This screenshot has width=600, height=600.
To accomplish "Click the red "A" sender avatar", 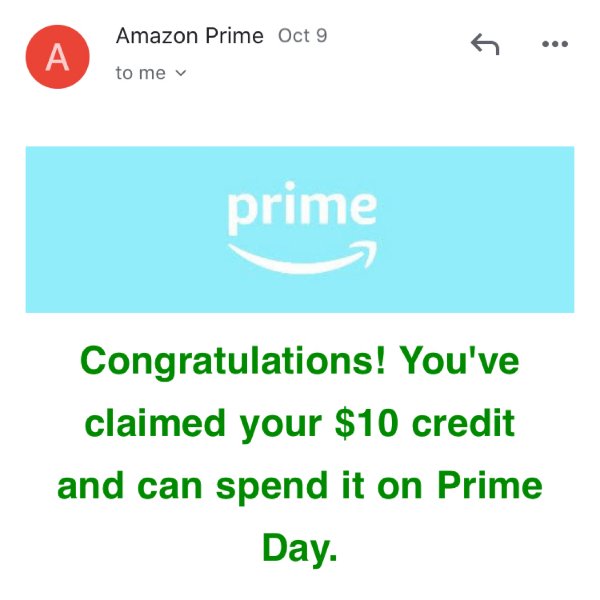I will coord(57,57).
